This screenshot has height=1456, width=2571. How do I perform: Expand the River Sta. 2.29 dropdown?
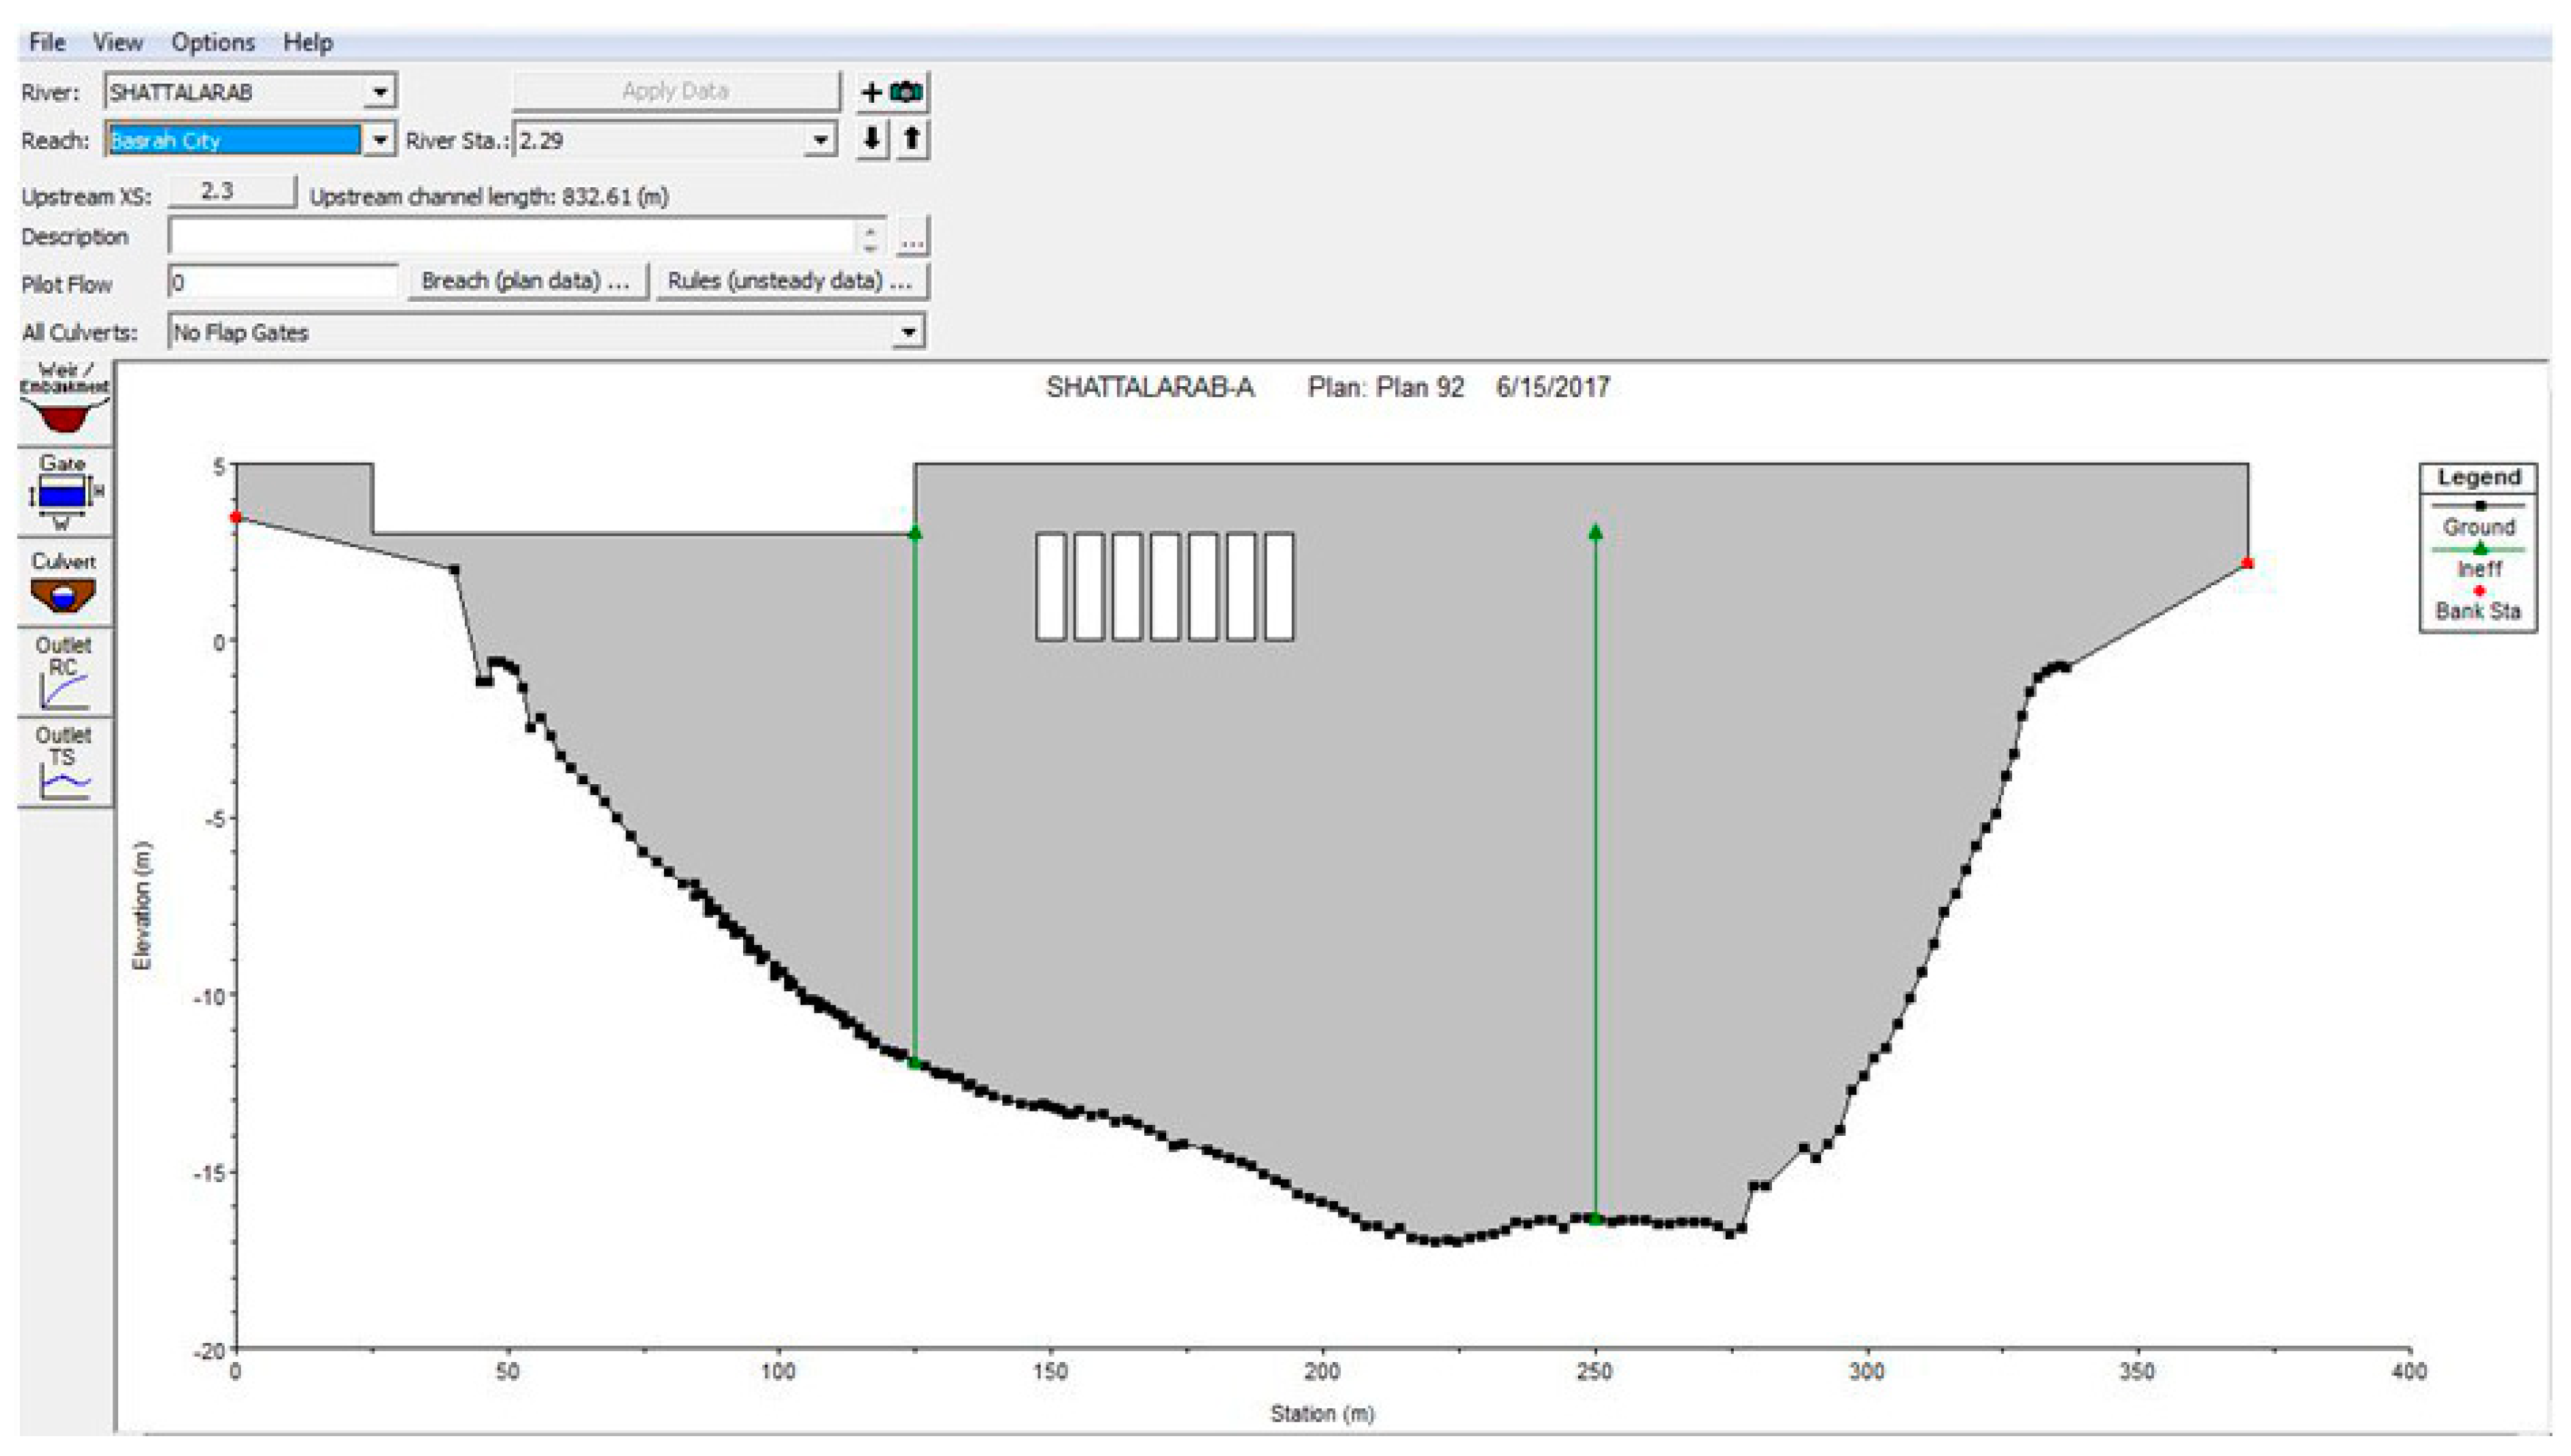click(820, 140)
